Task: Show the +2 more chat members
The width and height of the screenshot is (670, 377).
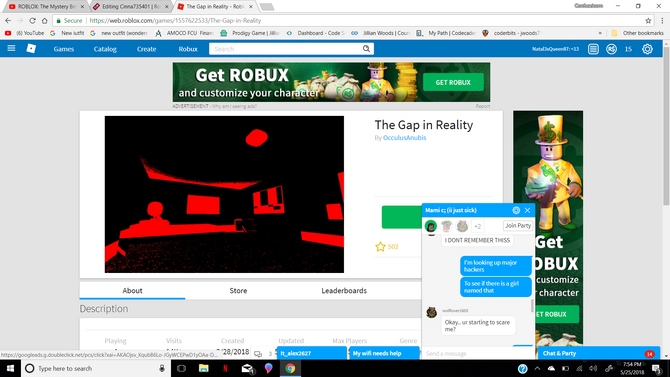Action: pos(478,226)
